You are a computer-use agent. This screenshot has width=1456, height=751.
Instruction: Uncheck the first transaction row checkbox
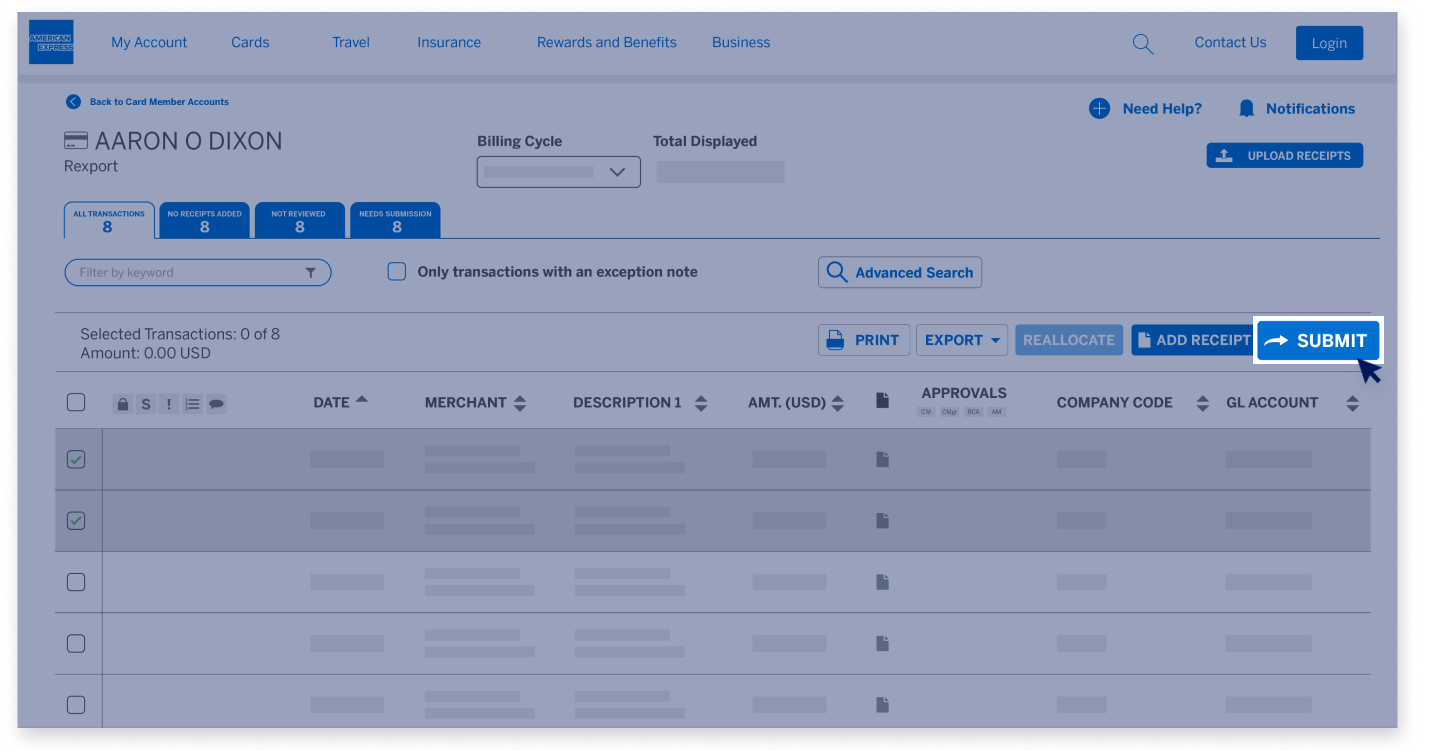[x=76, y=460]
